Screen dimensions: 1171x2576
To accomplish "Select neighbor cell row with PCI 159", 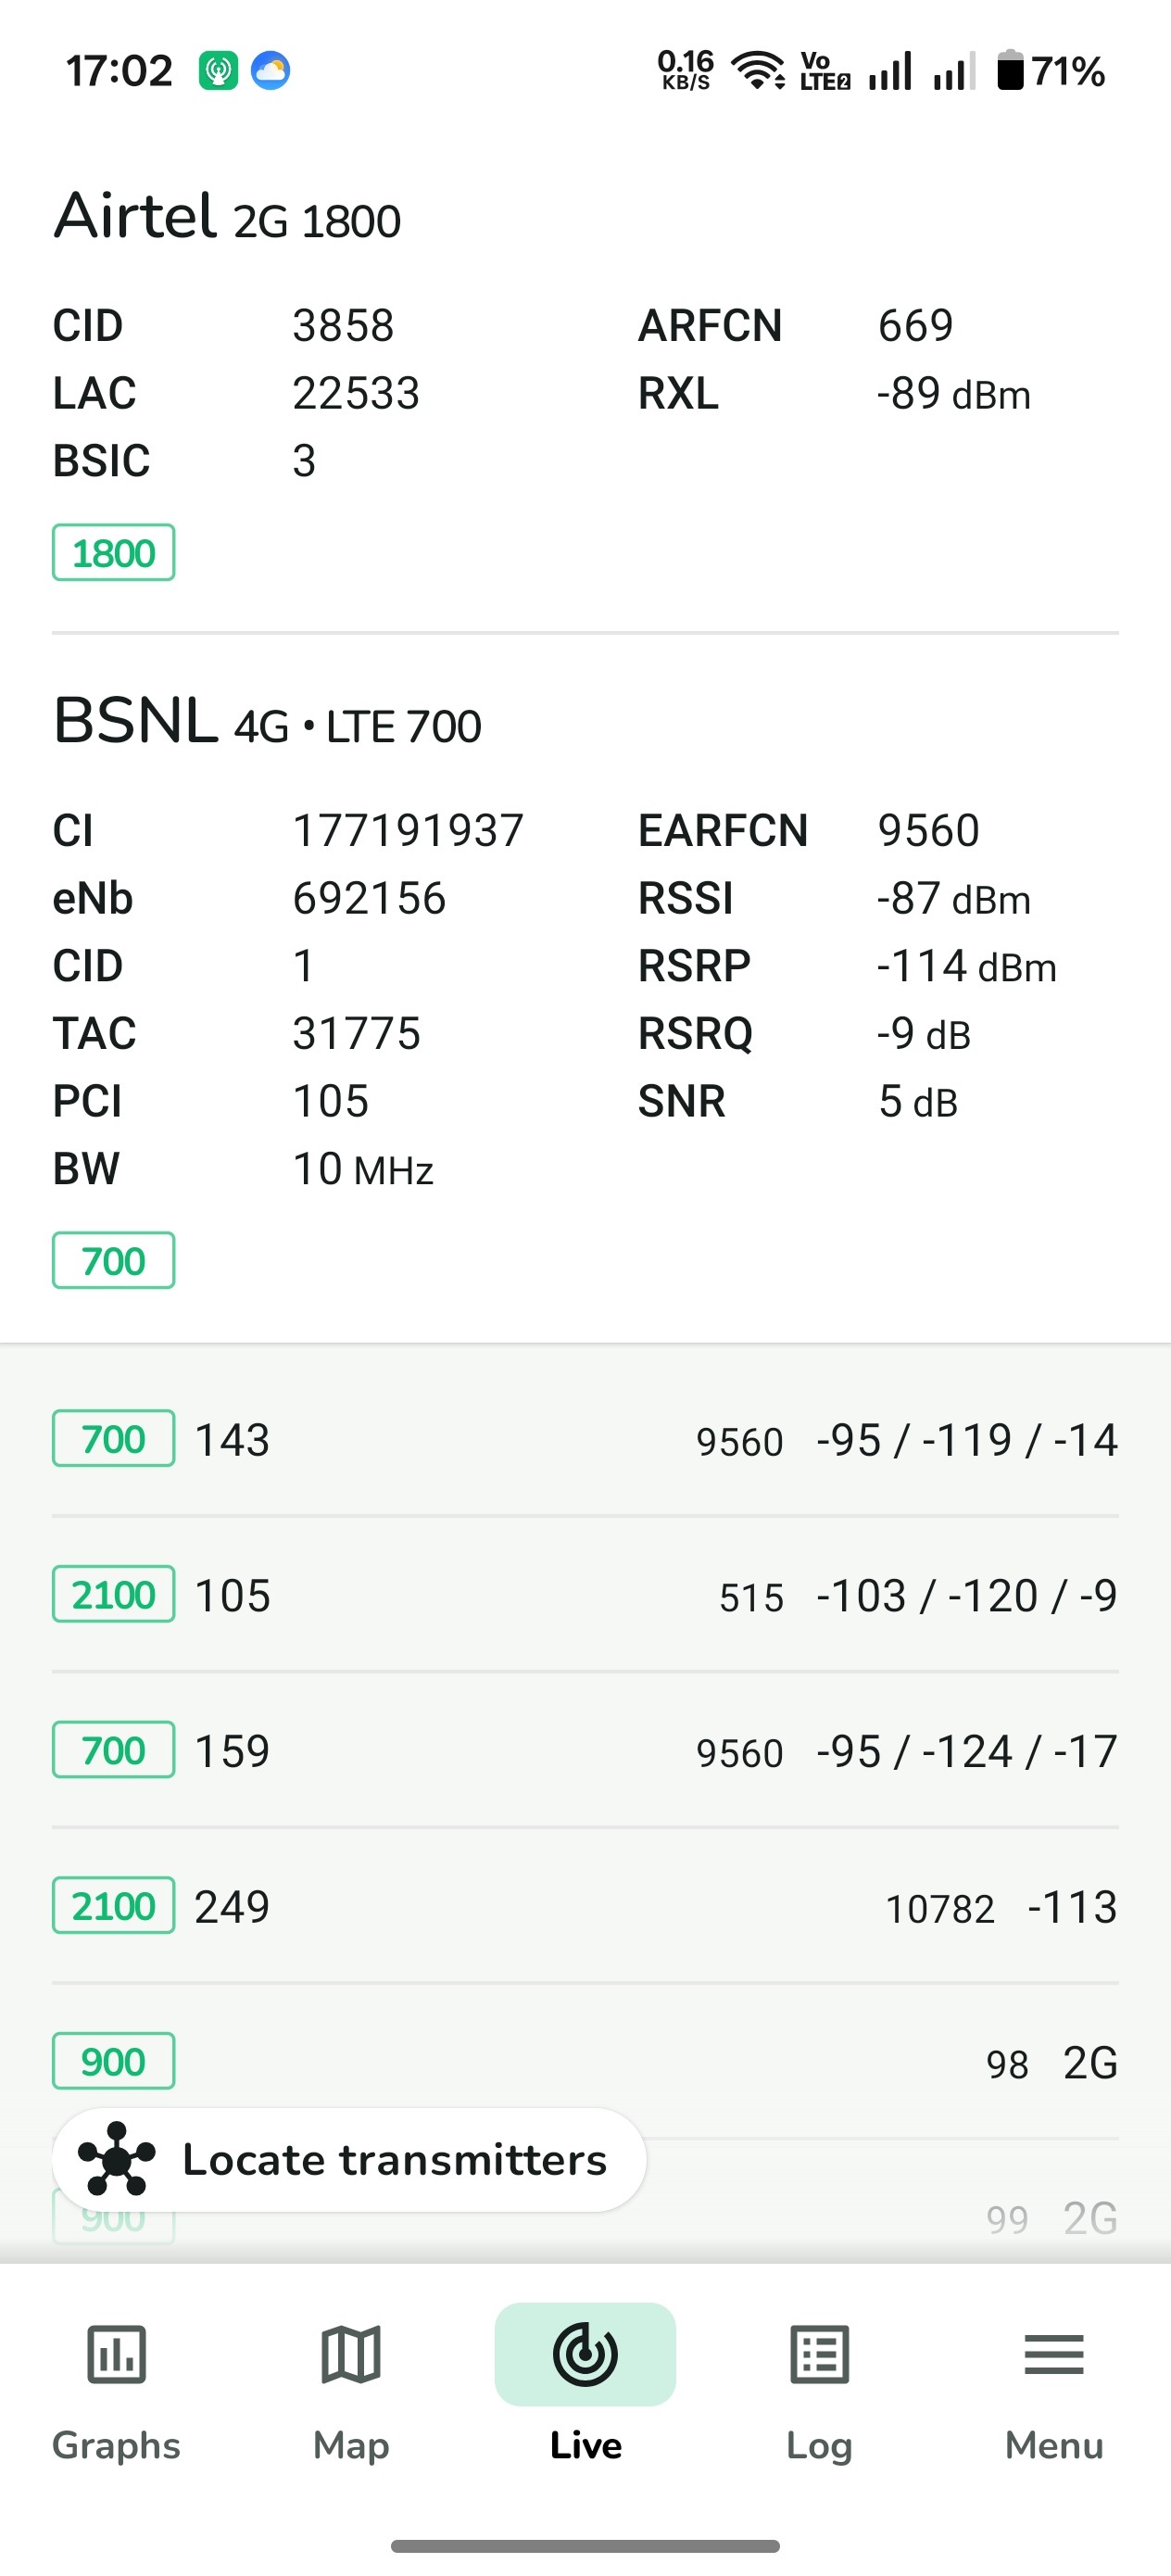I will [585, 1751].
